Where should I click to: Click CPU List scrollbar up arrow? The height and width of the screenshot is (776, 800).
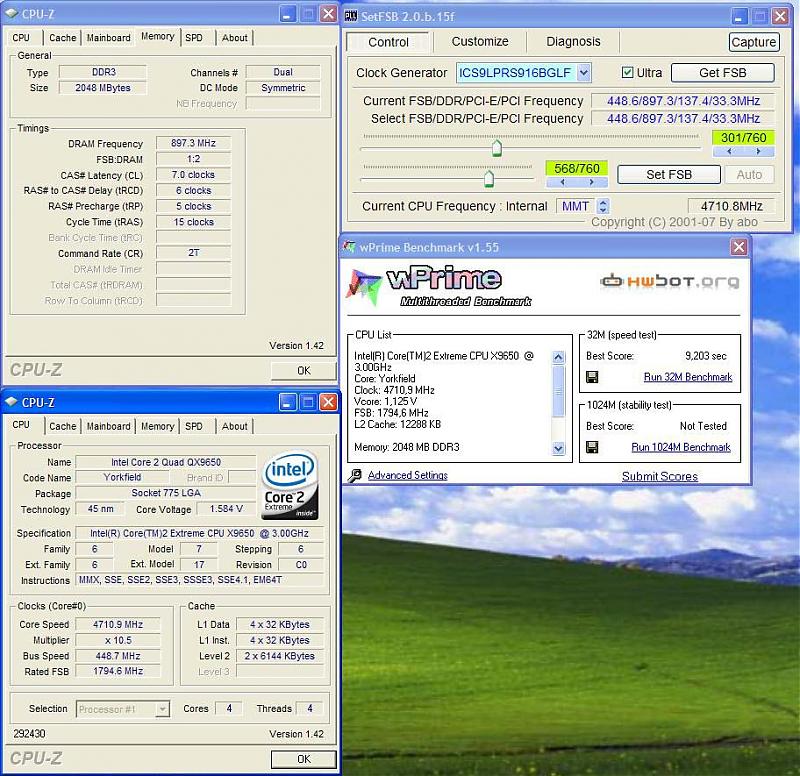558,357
